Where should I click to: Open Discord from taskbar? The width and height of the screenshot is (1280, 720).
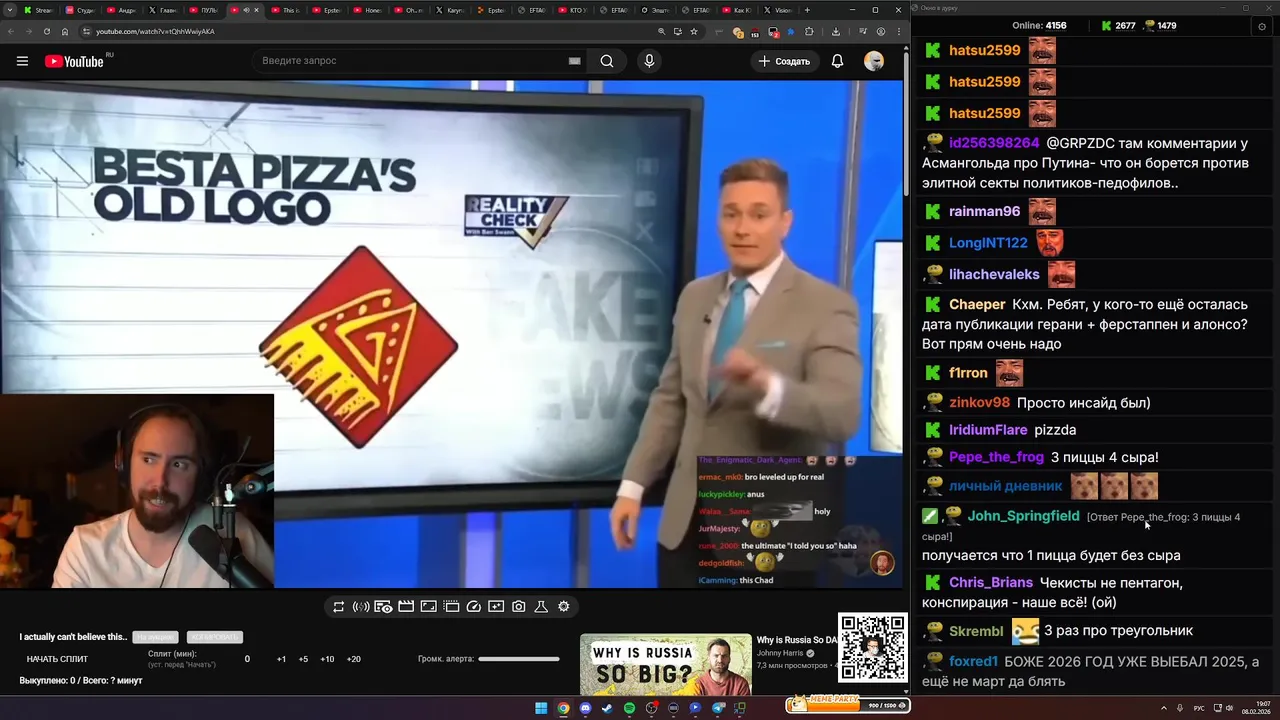click(585, 708)
